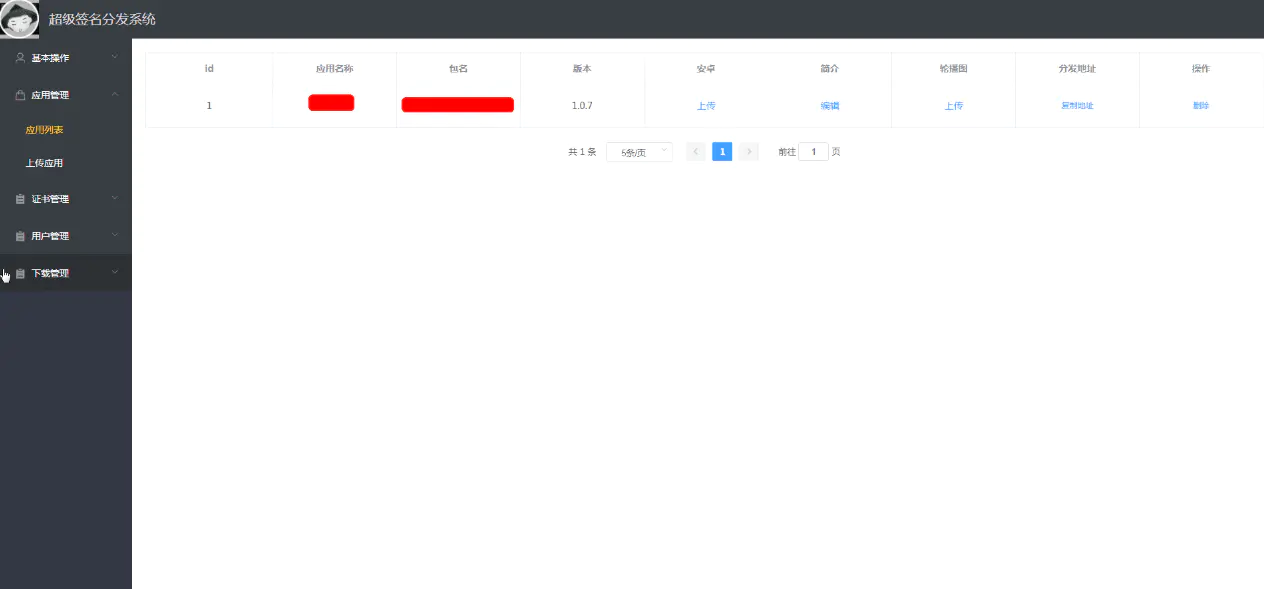Image resolution: width=1264 pixels, height=589 pixels.
Task: Open the avatar icon in the header
Action: (20, 19)
